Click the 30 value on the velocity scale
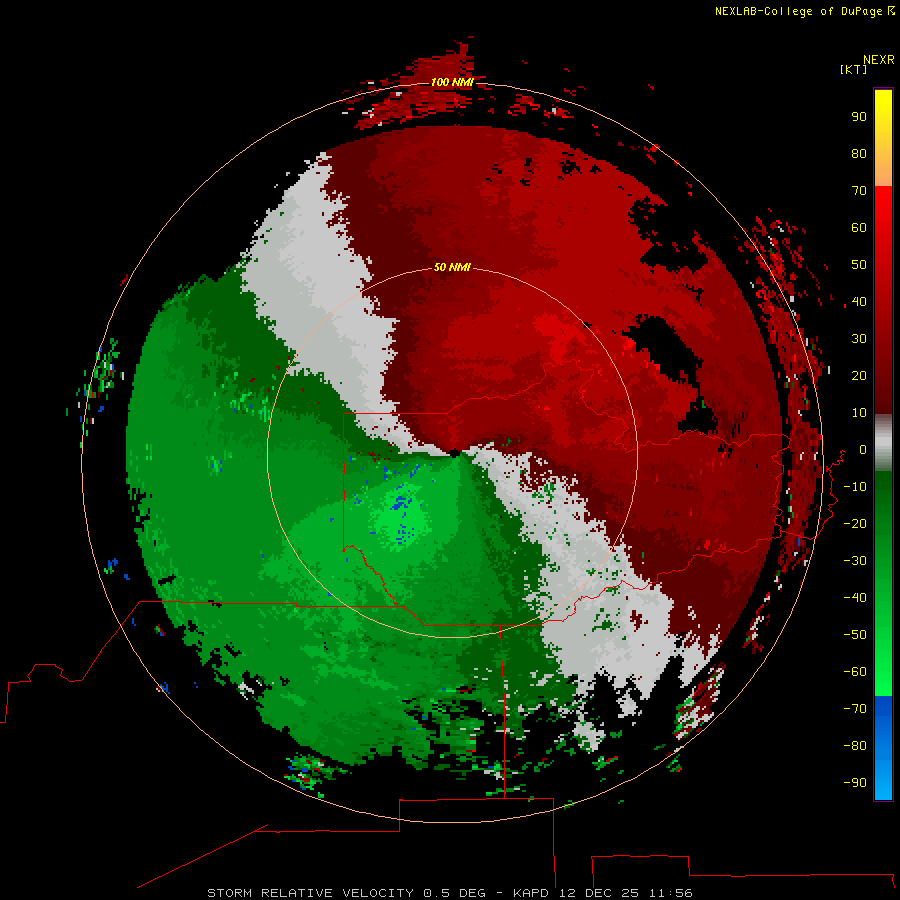Viewport: 900px width, 900px height. pyautogui.click(x=859, y=339)
